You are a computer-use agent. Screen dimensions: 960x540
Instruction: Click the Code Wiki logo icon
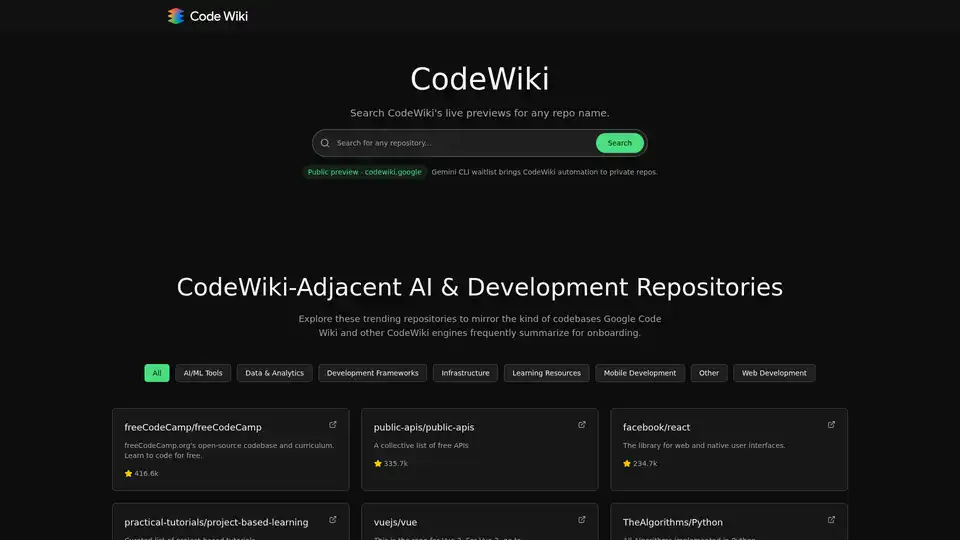[176, 16]
